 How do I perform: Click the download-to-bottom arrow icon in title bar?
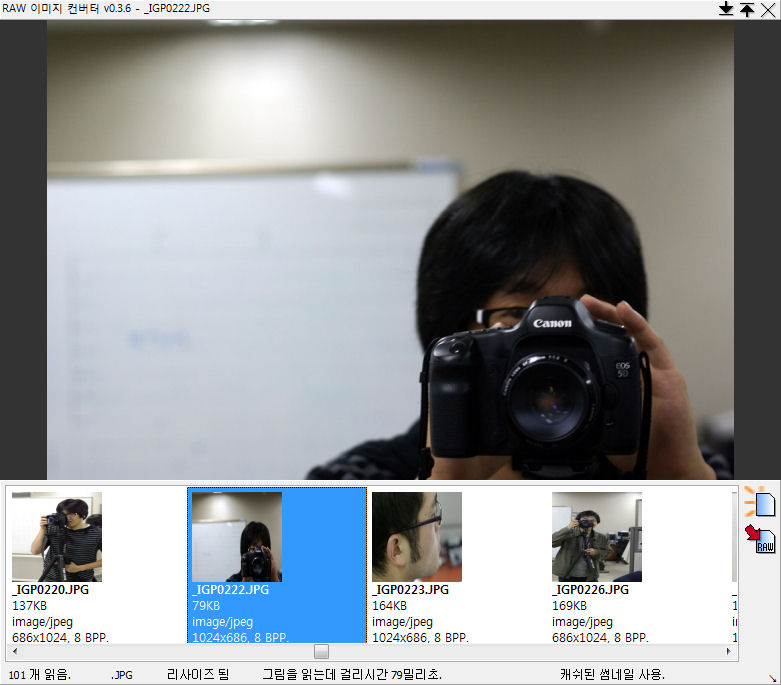point(726,9)
